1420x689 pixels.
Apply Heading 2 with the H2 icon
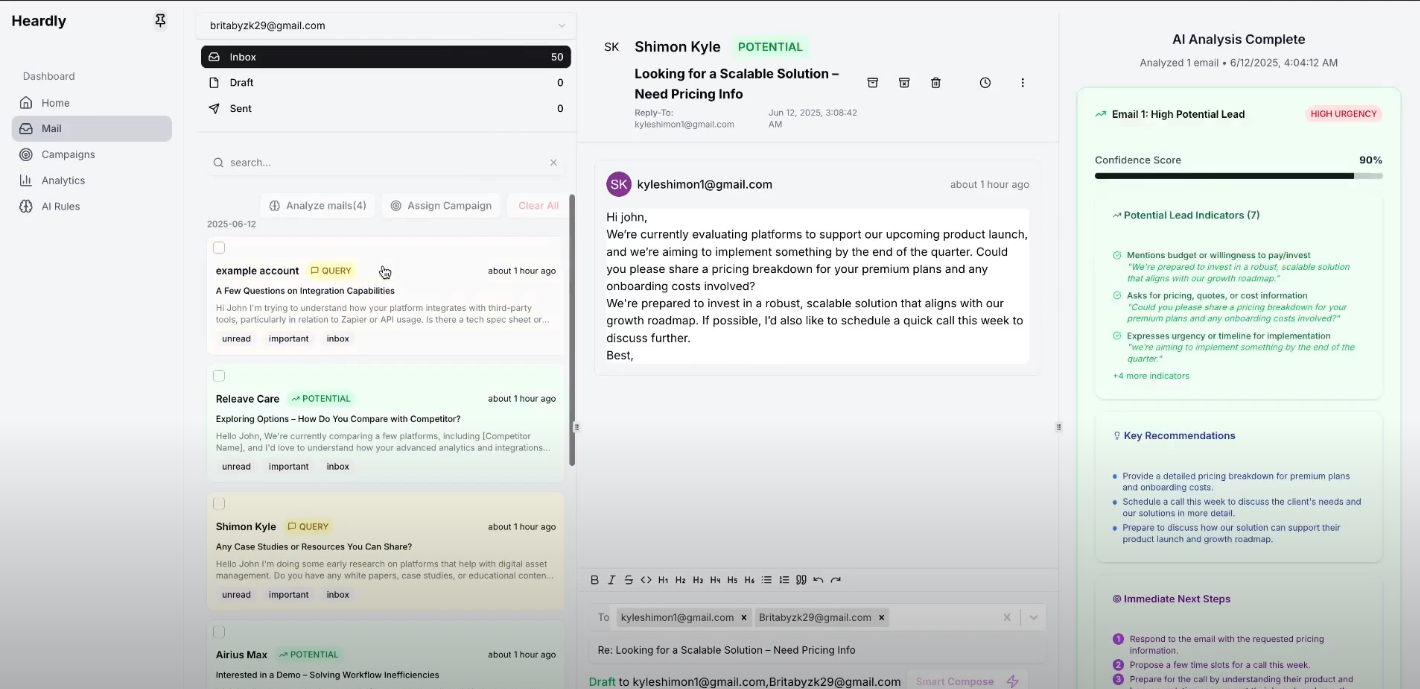680,580
